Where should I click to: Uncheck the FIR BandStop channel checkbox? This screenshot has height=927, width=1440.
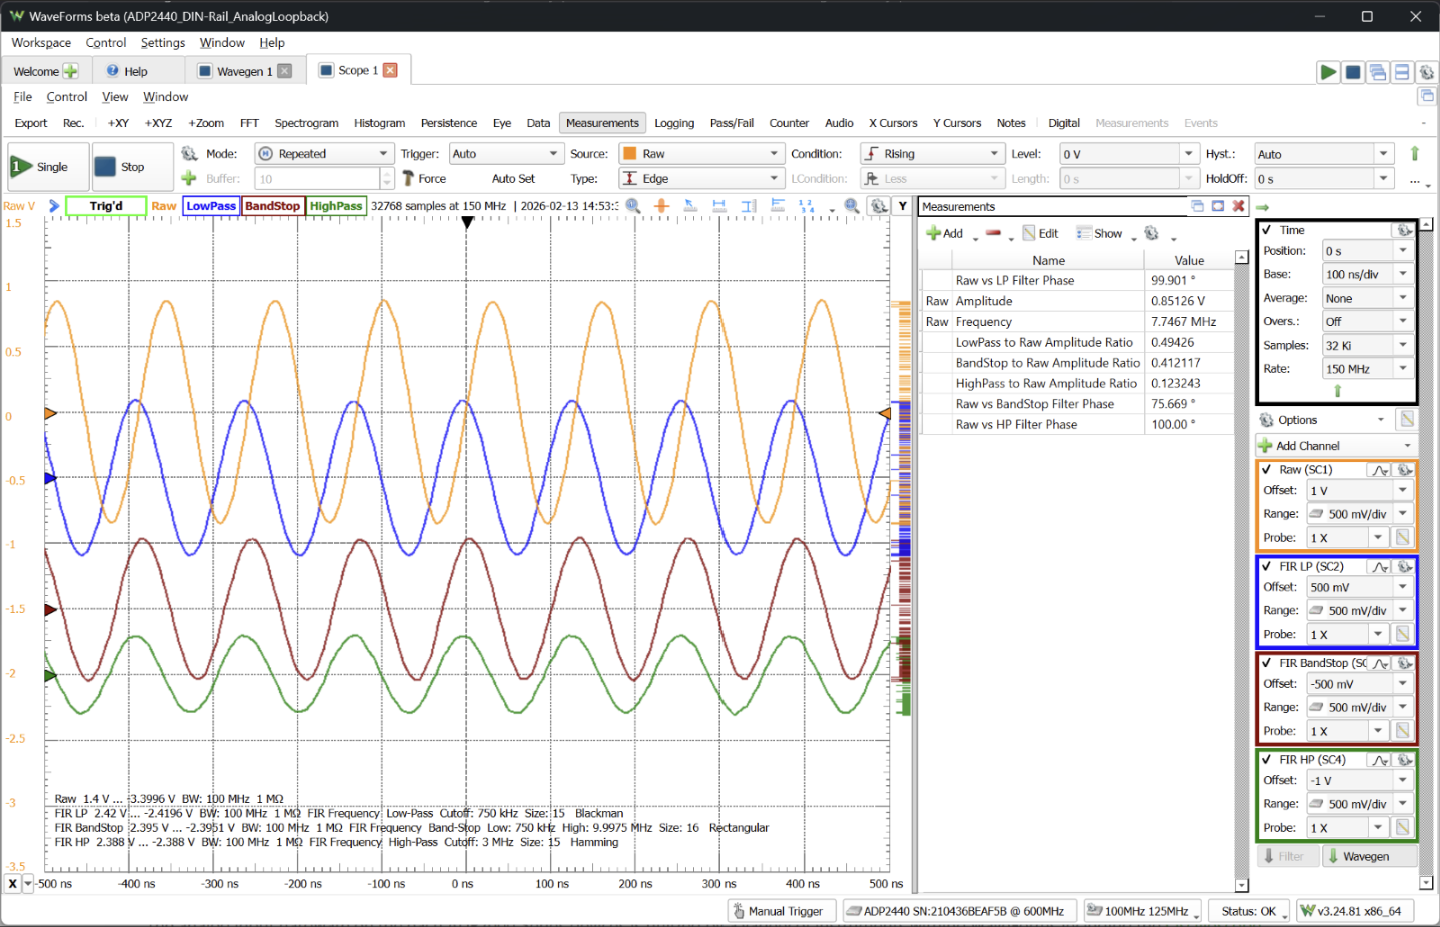1267,663
